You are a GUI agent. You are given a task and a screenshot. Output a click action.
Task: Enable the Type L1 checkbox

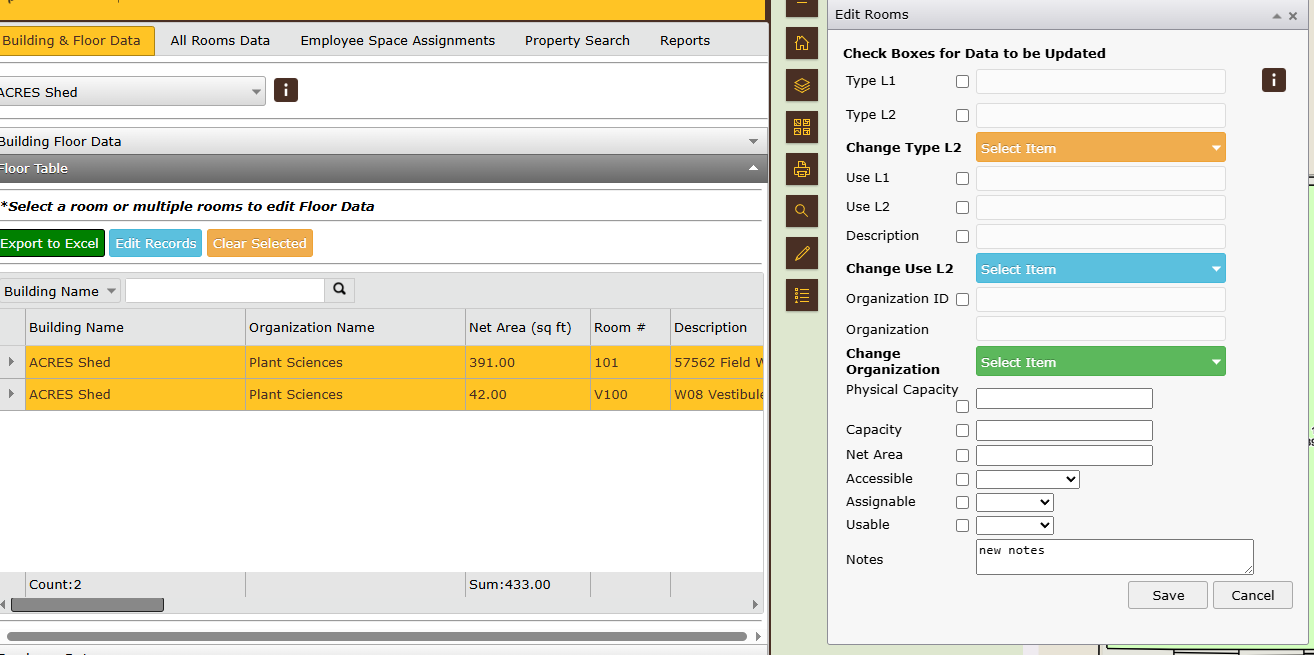pos(962,82)
